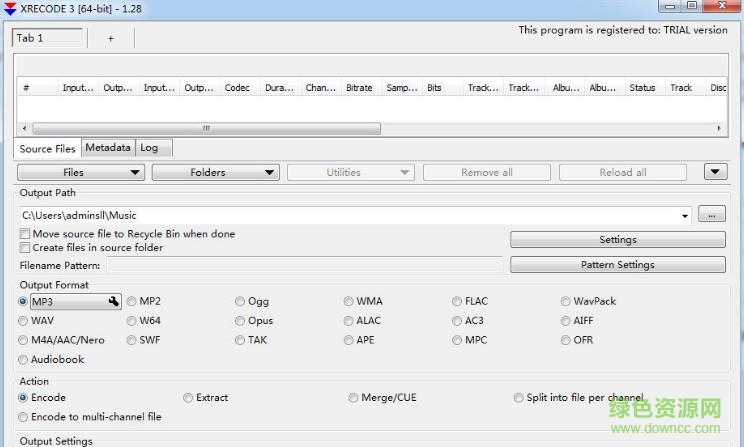Open the Utilities dropdown

point(351,172)
